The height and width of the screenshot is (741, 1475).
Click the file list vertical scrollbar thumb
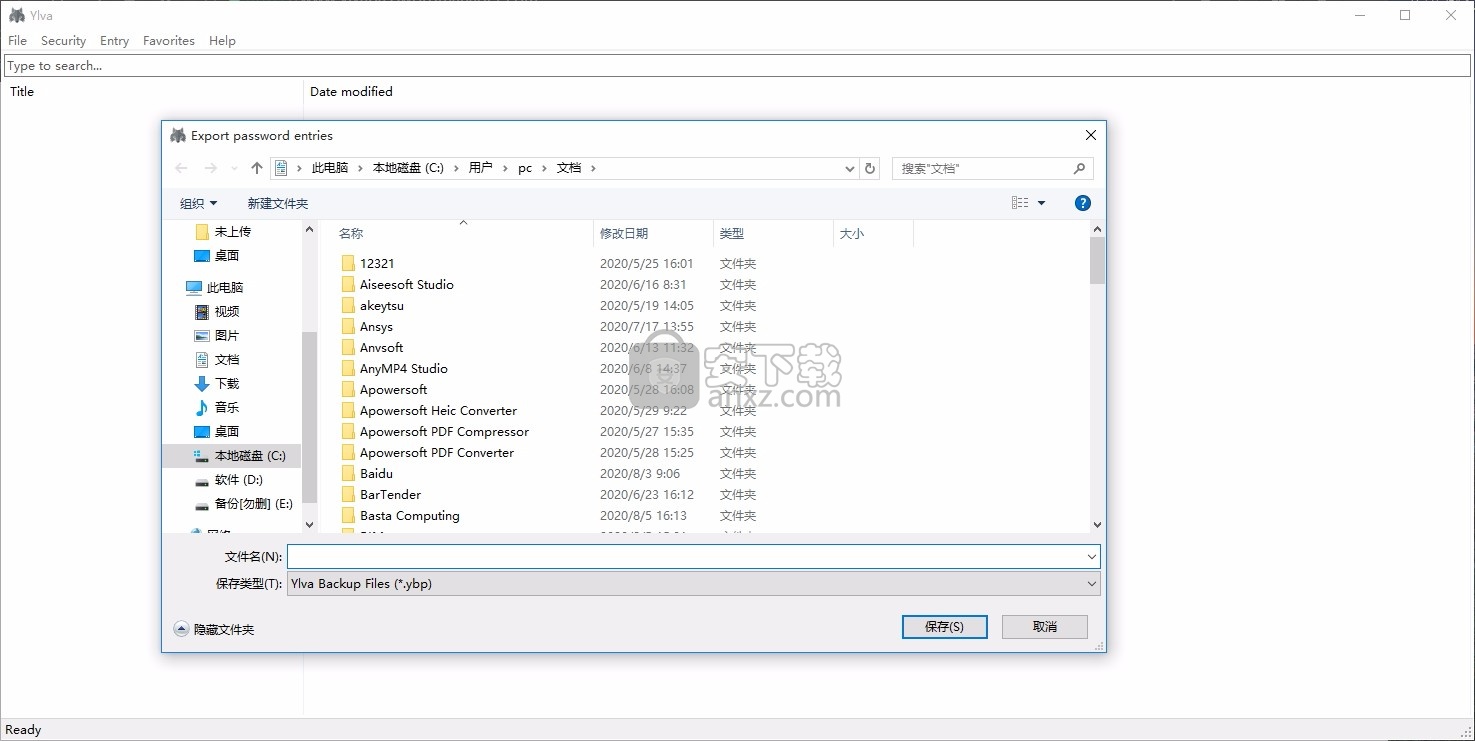click(1097, 260)
